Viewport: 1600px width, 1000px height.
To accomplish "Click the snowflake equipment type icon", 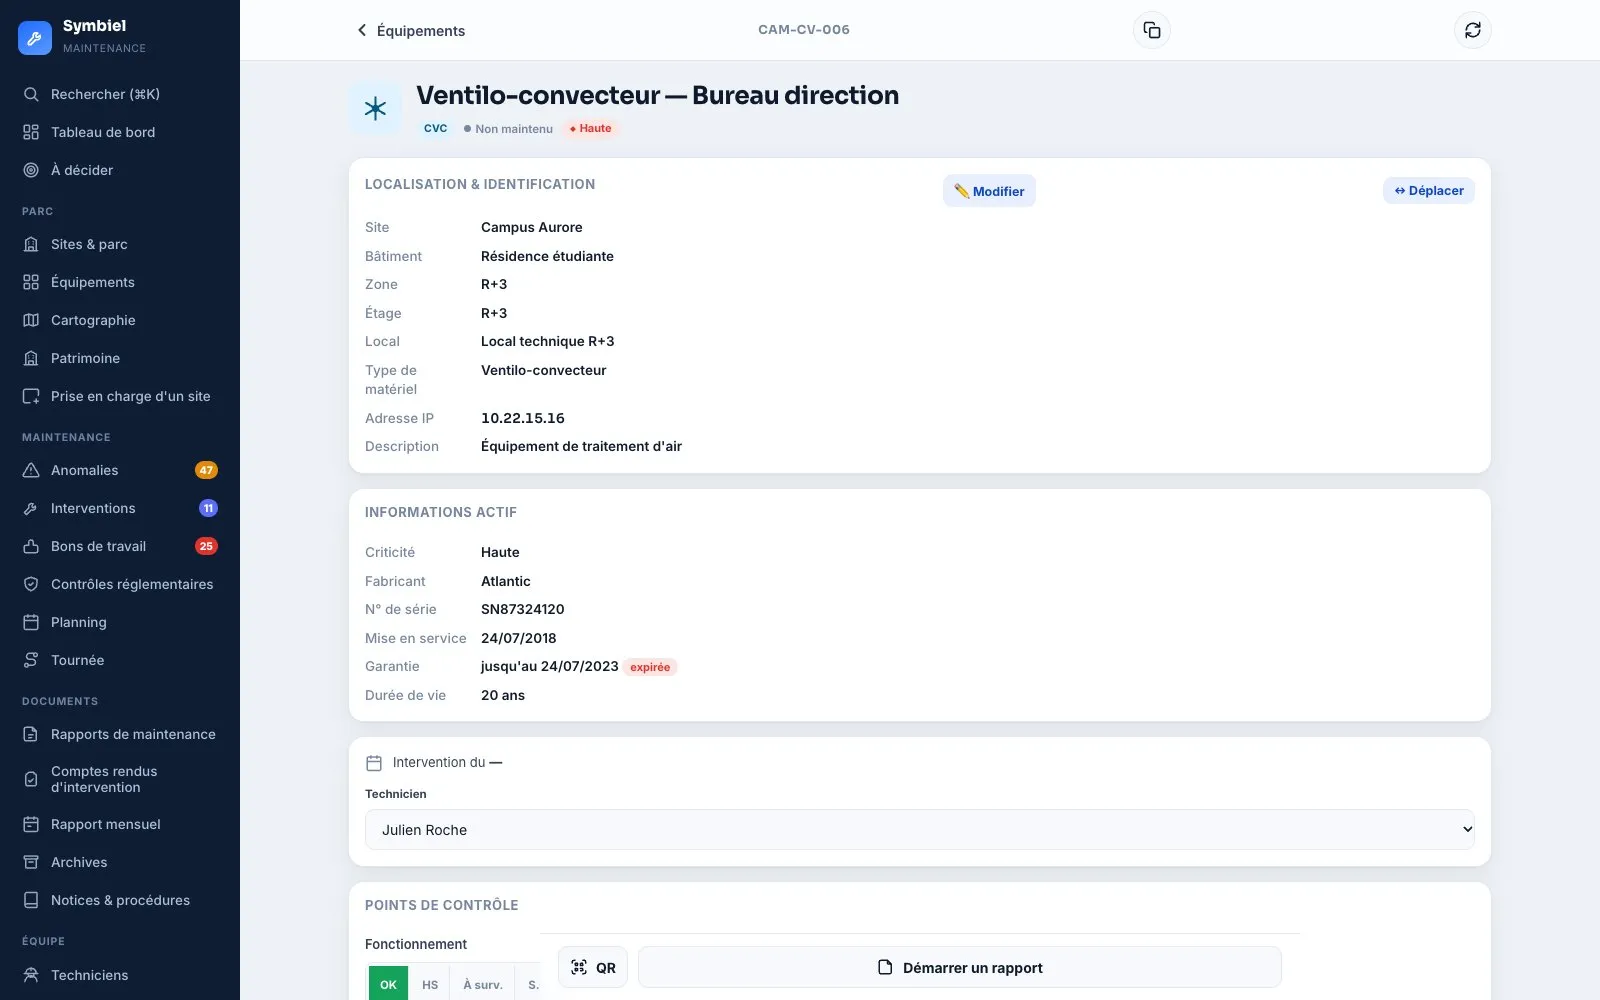I will [x=375, y=108].
